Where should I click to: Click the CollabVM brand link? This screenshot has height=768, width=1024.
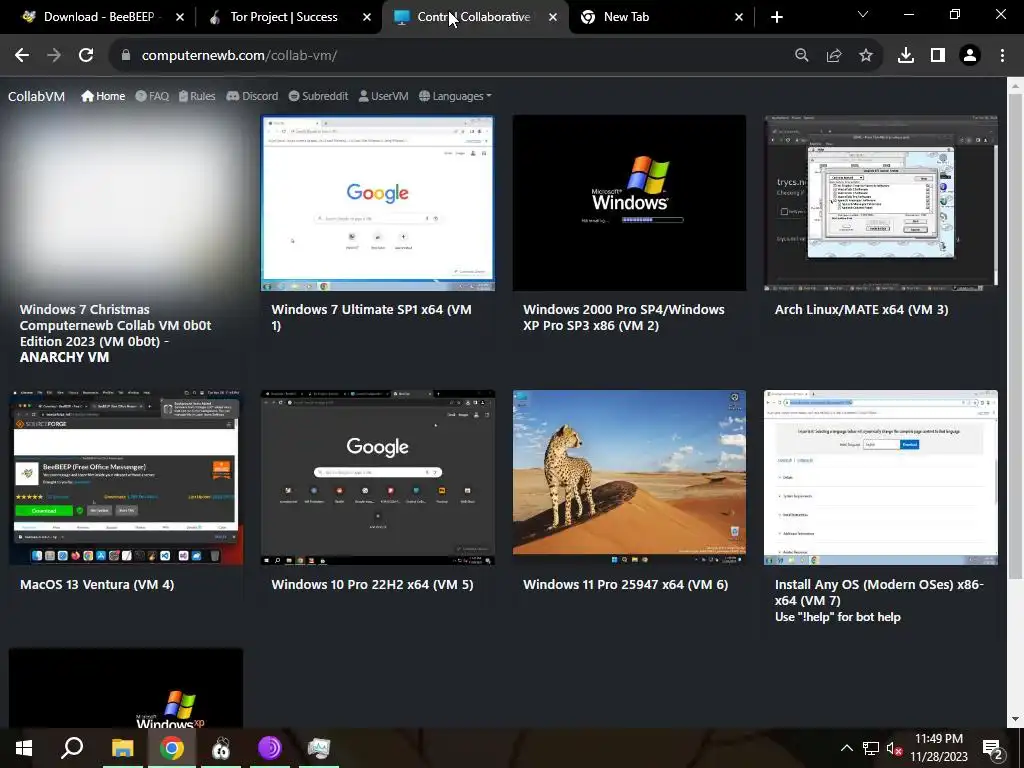click(x=37, y=96)
